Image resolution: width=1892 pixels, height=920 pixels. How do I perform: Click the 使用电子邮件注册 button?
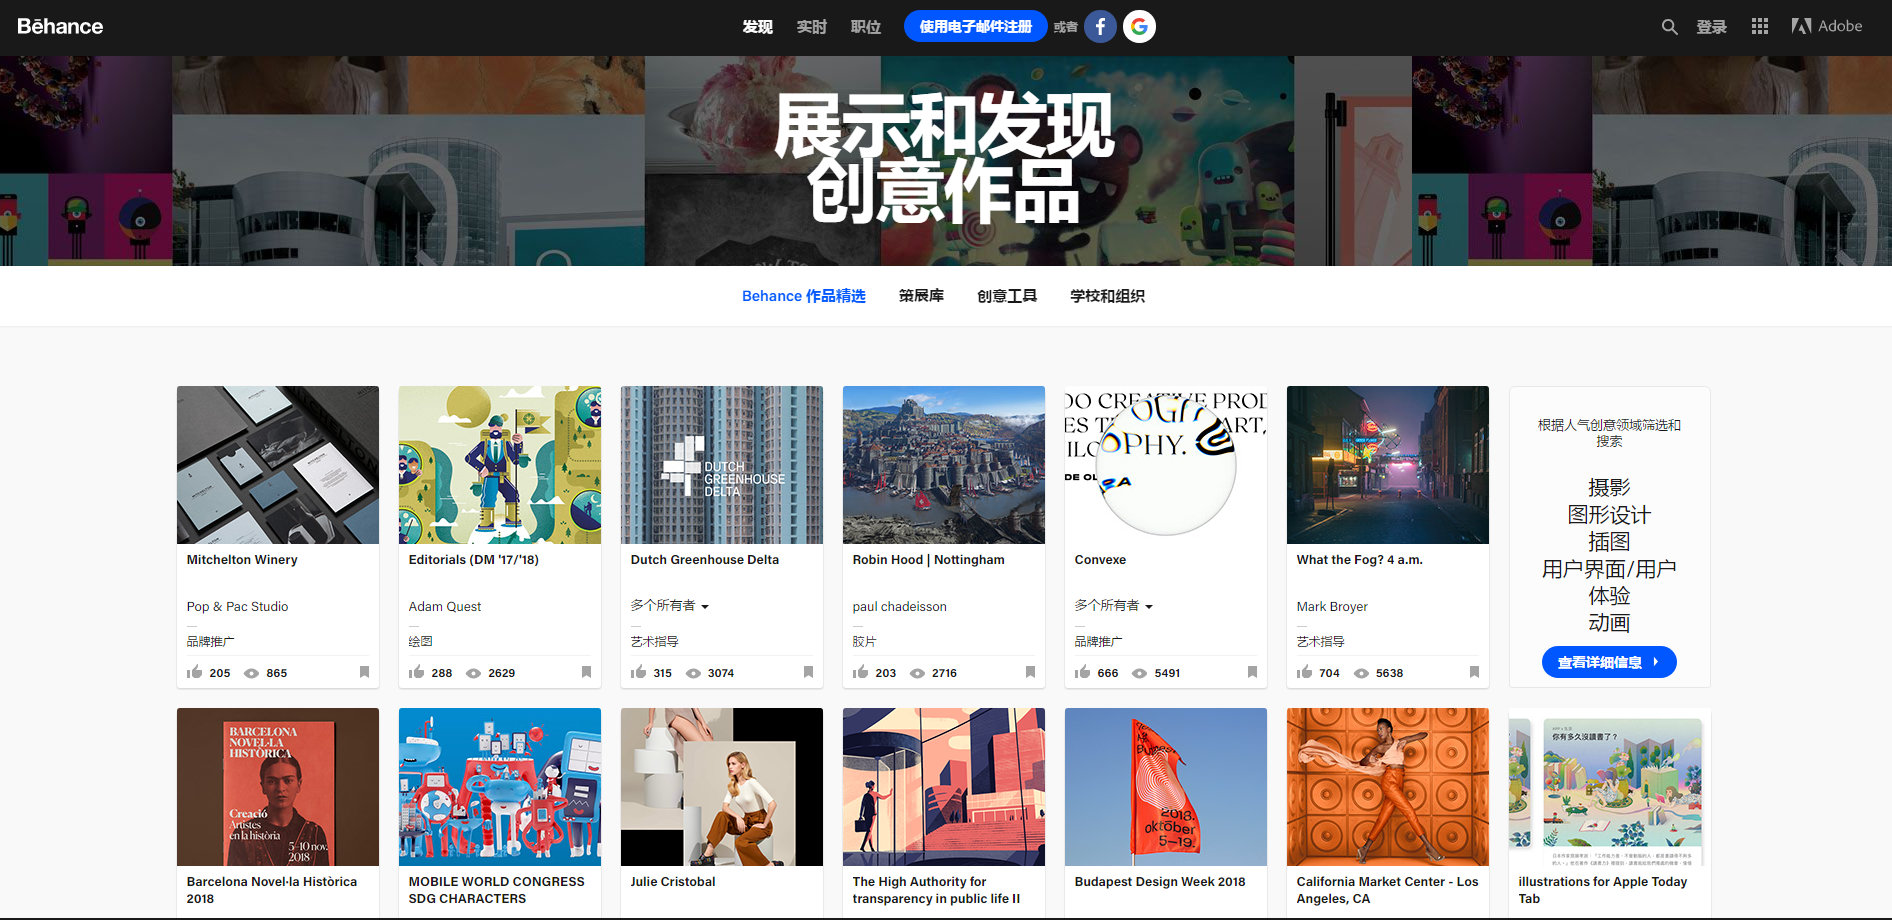(975, 26)
